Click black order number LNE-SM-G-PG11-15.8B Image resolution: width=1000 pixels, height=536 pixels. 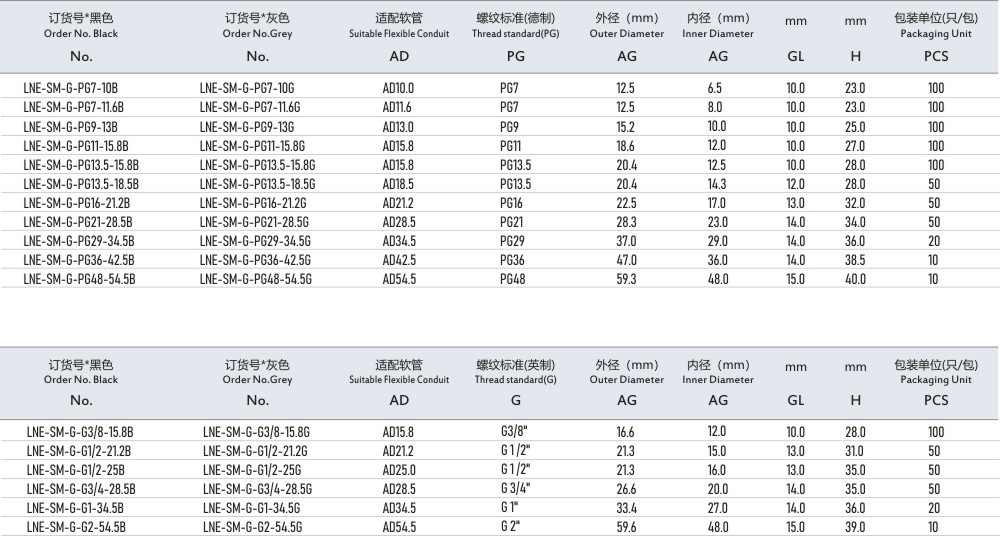coord(75,146)
